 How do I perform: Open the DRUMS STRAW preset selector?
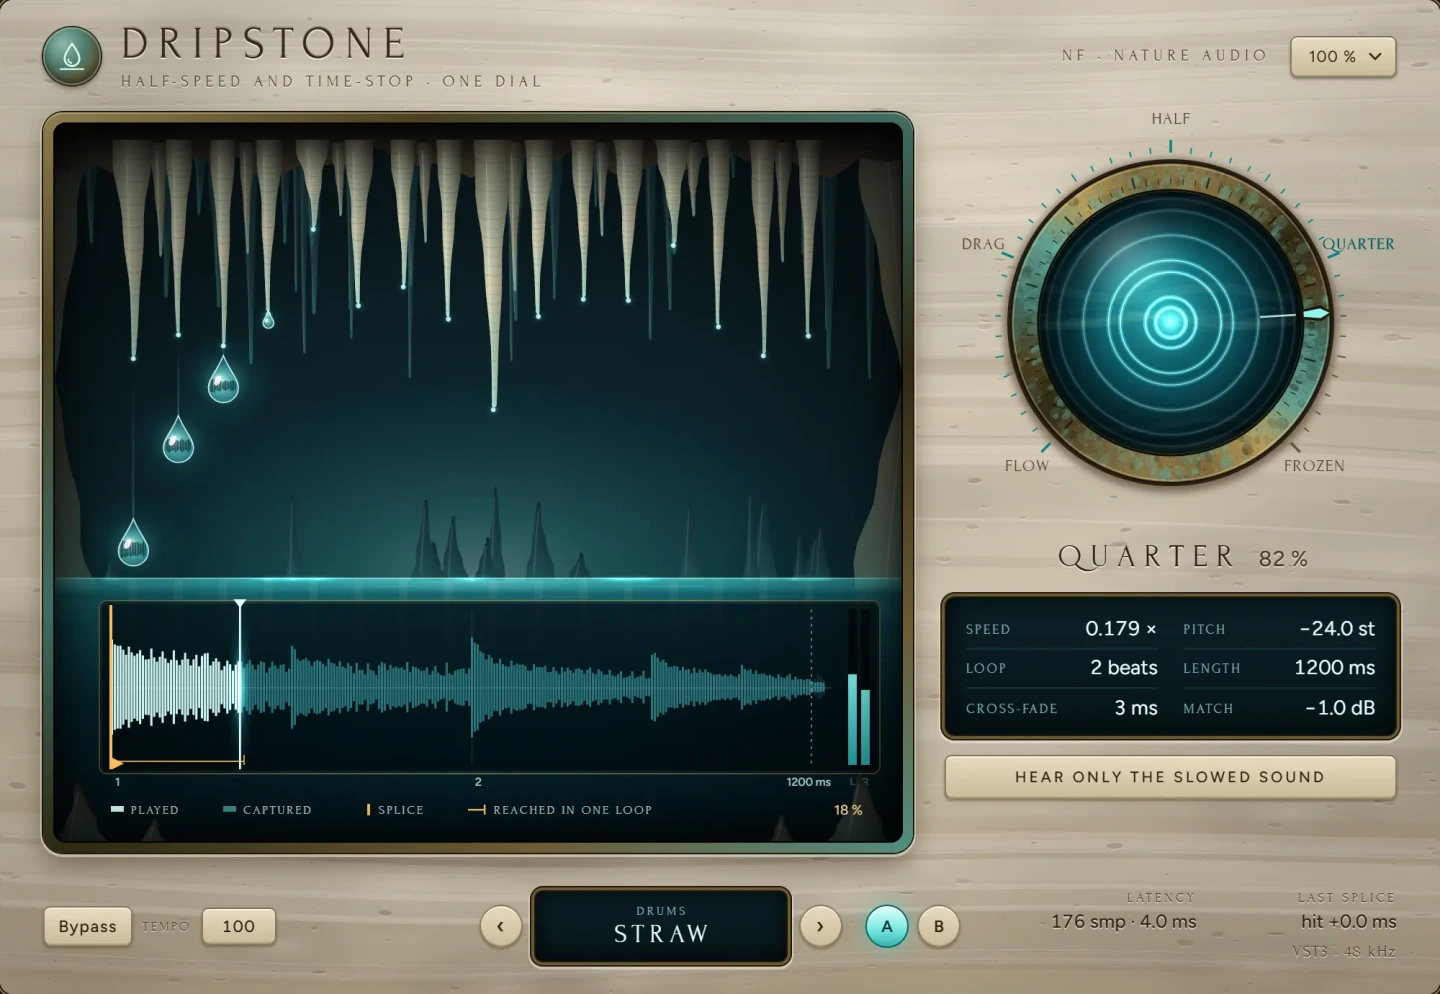661,926
